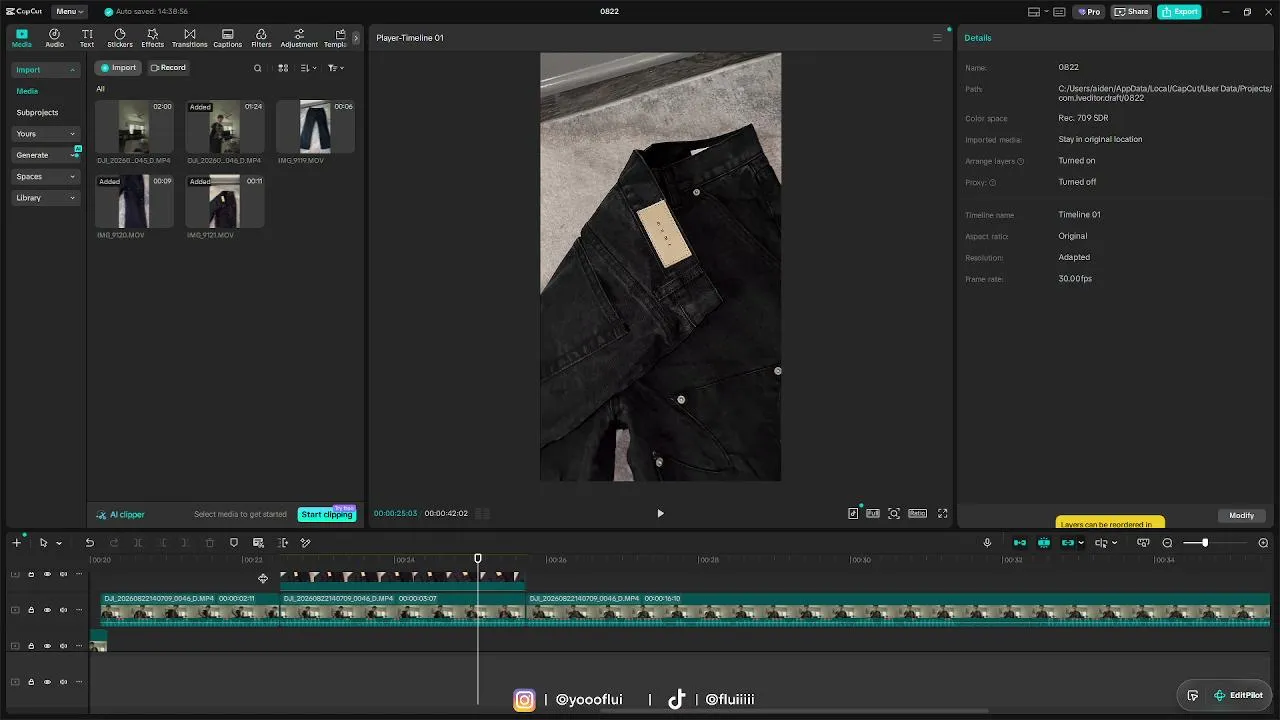Open the timeline auto-edit wand tool

click(305, 543)
